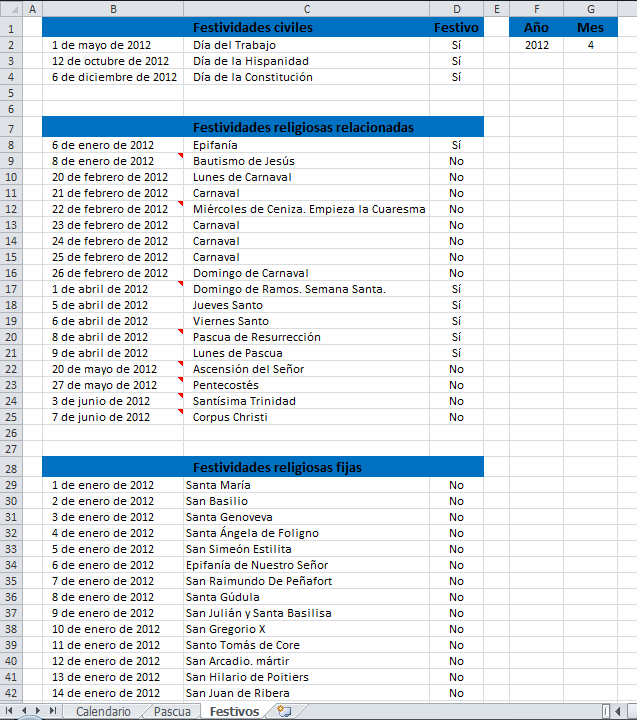Click 'San Julián y Santa Basilisa' cell
Image resolution: width=637 pixels, height=720 pixels.
pyautogui.click(x=307, y=613)
